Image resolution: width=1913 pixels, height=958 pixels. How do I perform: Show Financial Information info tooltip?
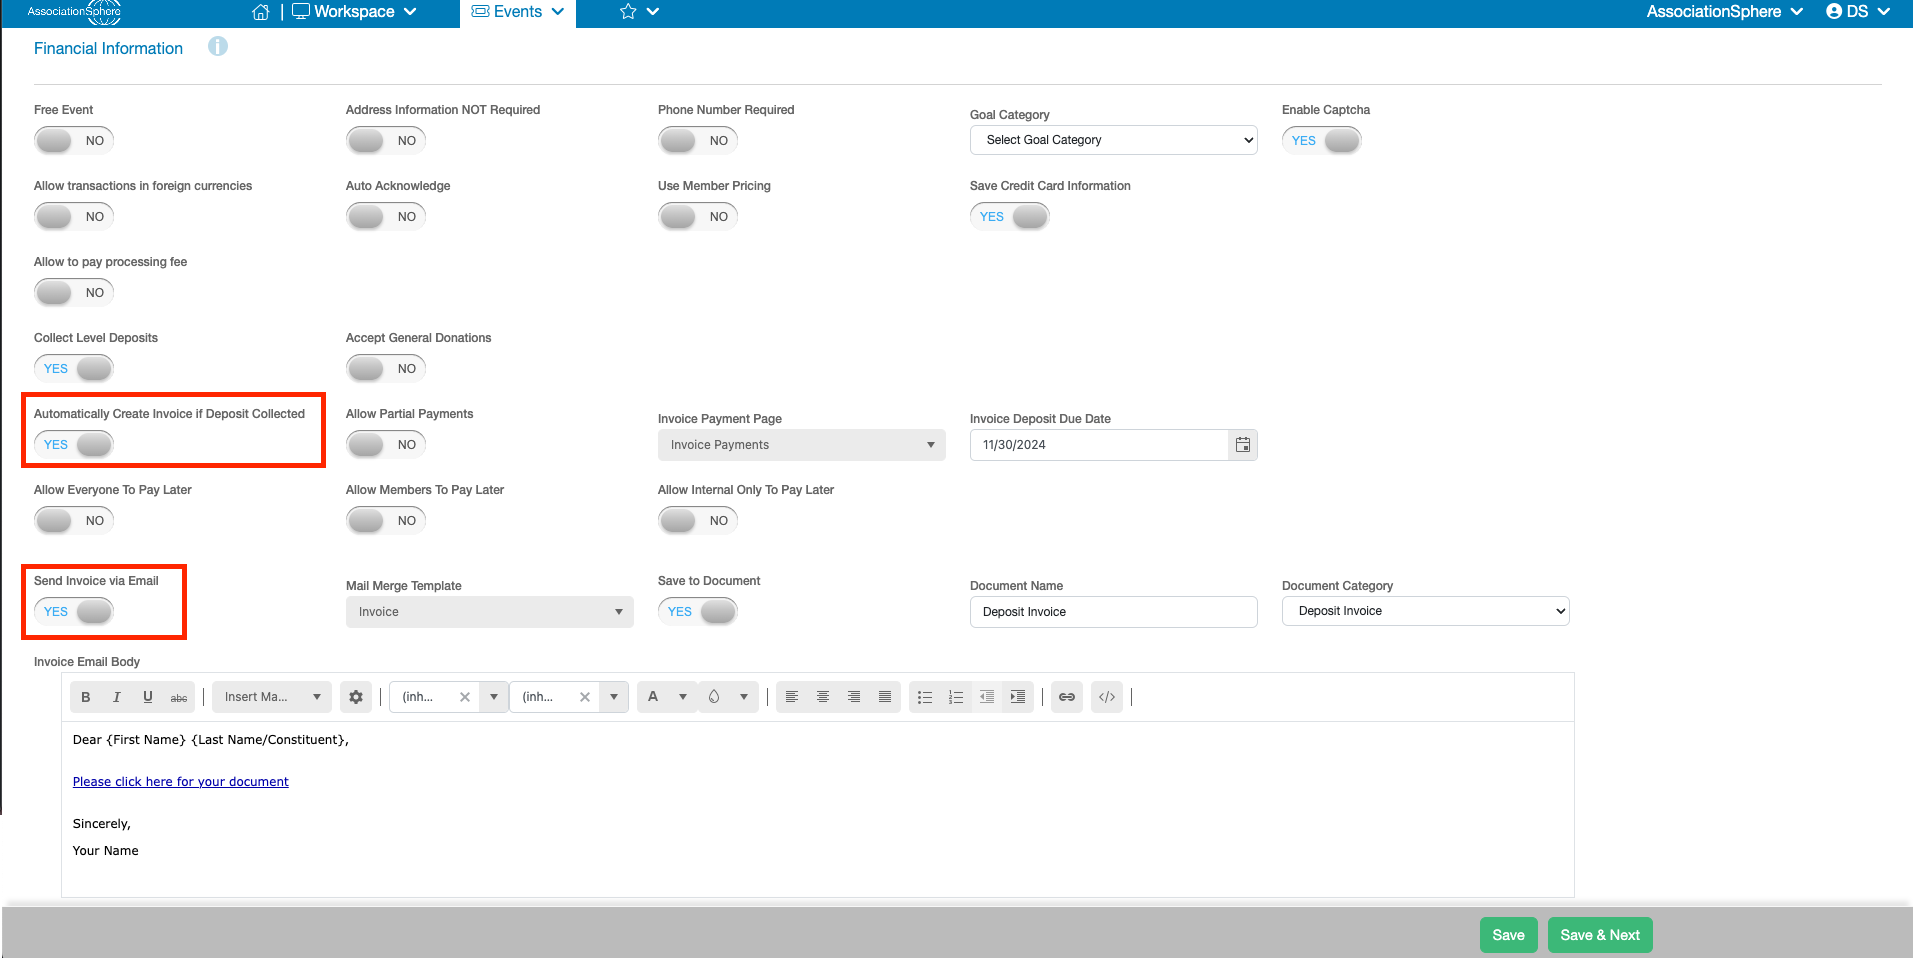click(218, 47)
